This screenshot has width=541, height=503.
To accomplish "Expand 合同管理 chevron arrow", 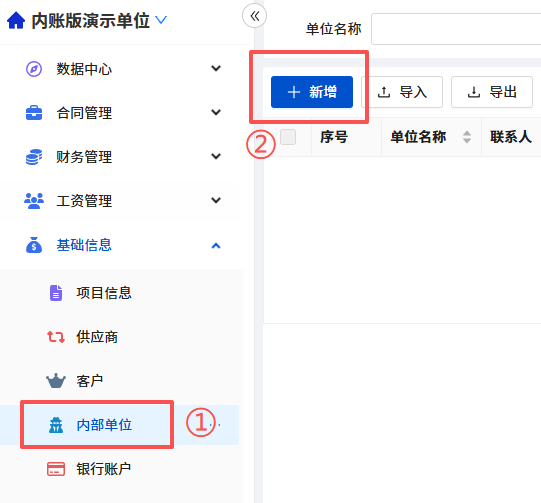I will [x=216, y=112].
